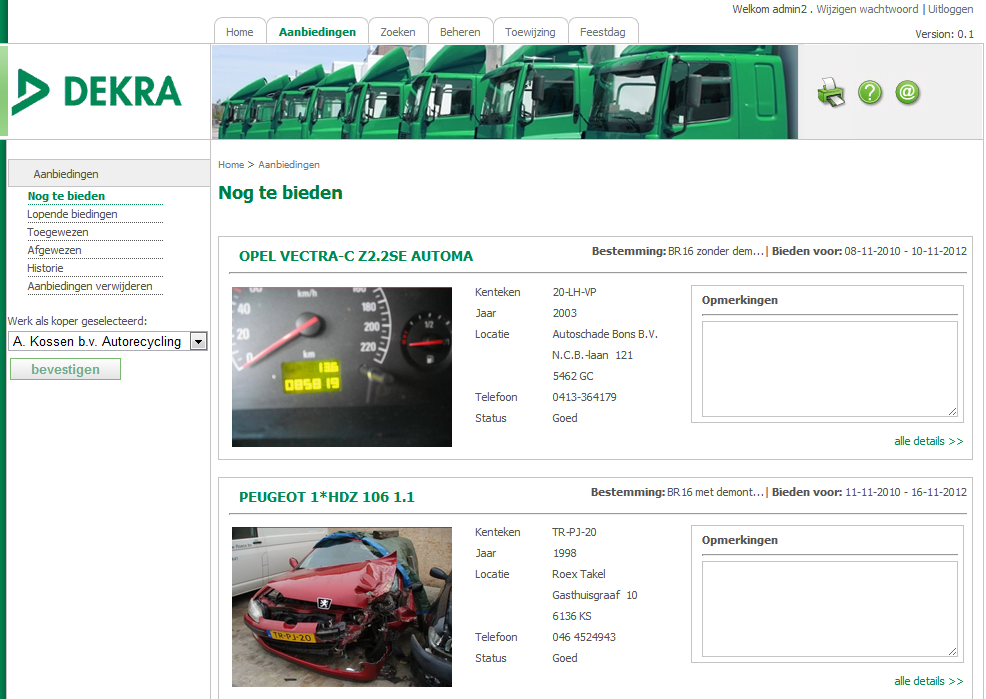The width and height of the screenshot is (986, 699).
Task: Click bid period 11-11-2010 - 16-11-2012
Action: [x=906, y=492]
